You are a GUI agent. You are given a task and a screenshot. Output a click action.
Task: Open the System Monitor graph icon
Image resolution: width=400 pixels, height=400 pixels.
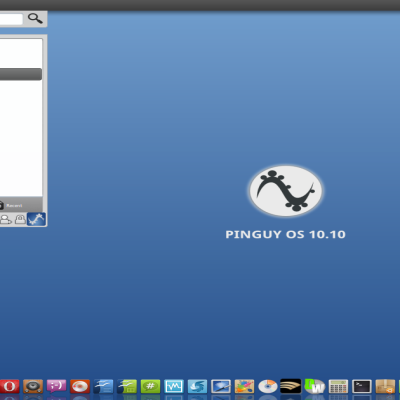pyautogui.click(x=174, y=387)
